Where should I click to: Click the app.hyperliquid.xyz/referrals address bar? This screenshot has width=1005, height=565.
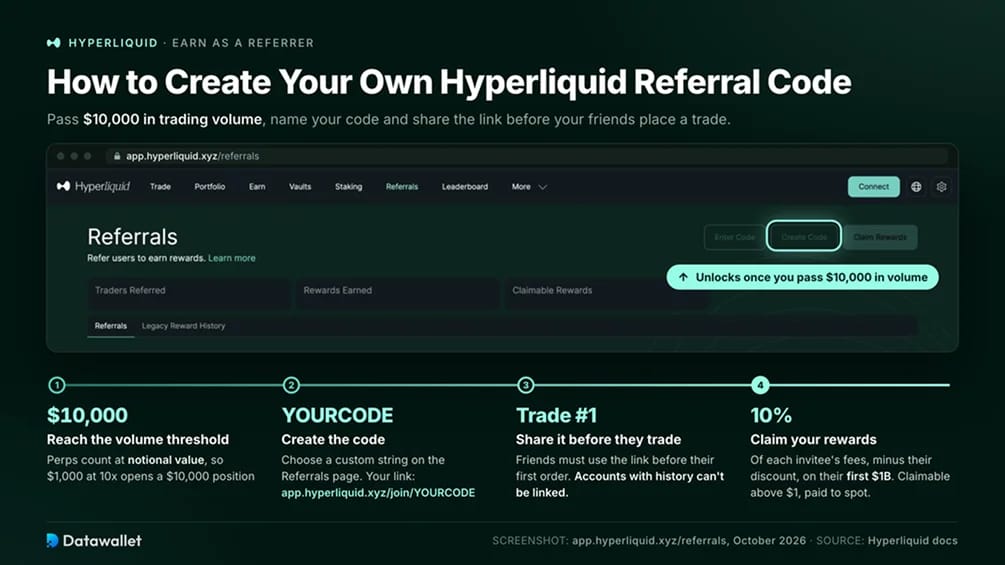point(529,156)
